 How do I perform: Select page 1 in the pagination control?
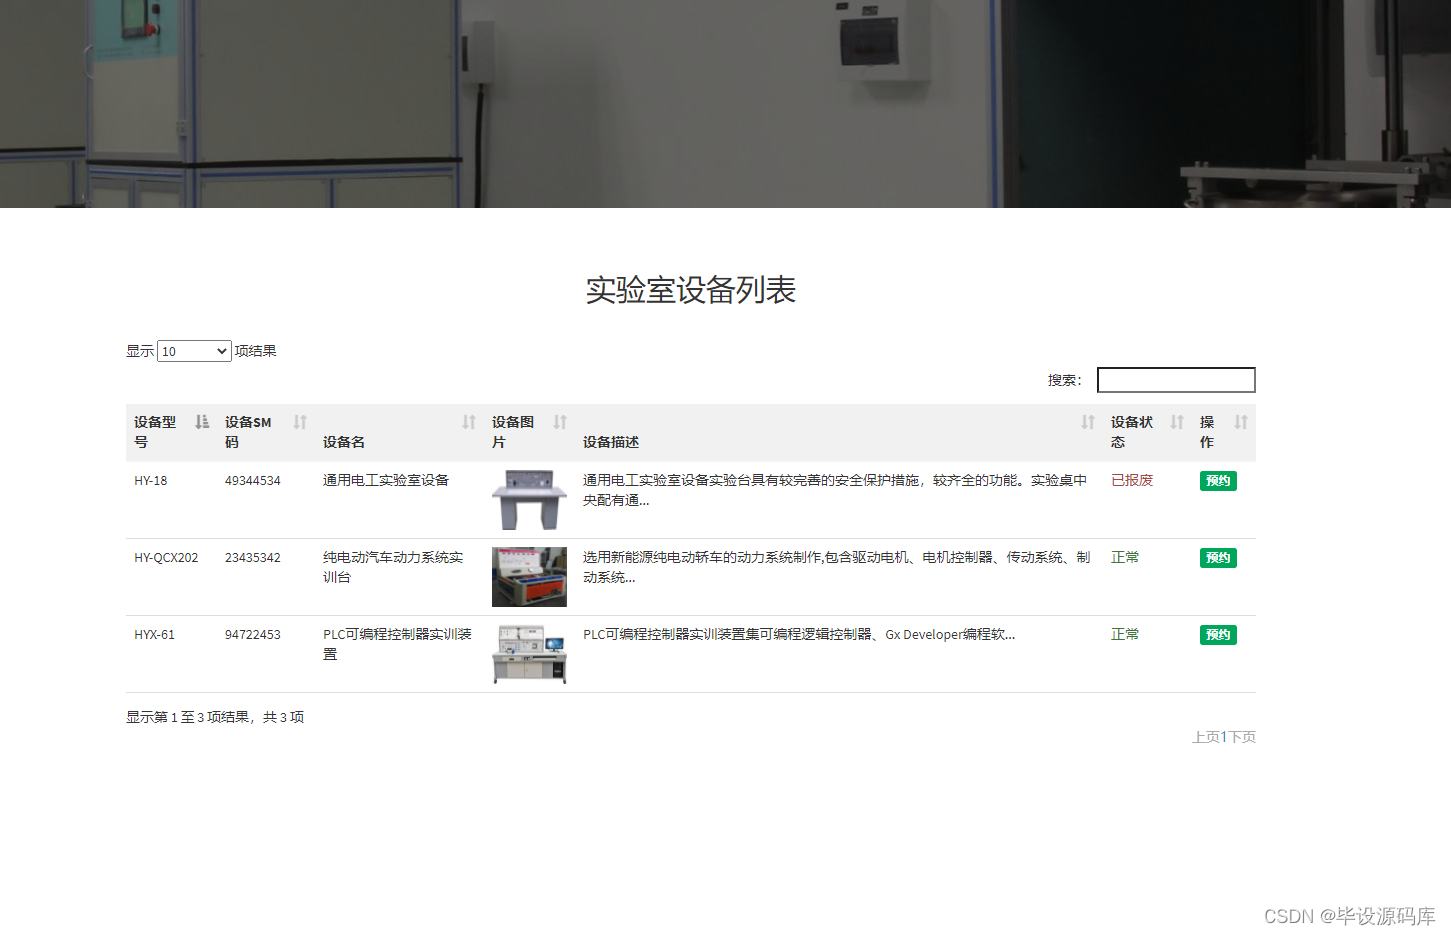click(x=1223, y=736)
